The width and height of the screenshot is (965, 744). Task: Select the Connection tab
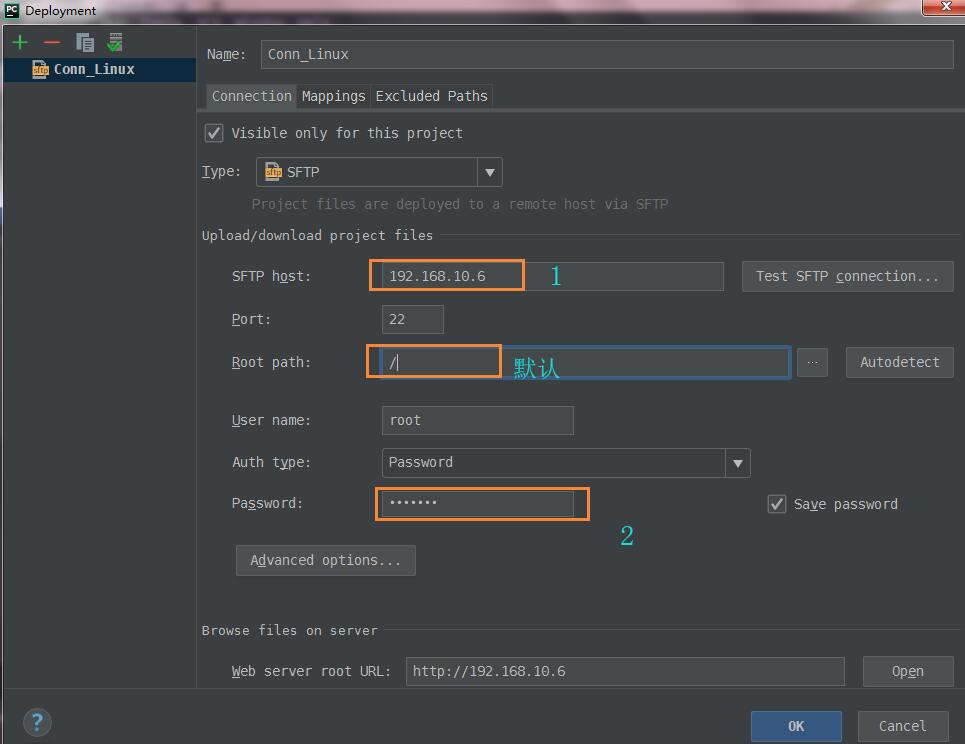[x=251, y=96]
